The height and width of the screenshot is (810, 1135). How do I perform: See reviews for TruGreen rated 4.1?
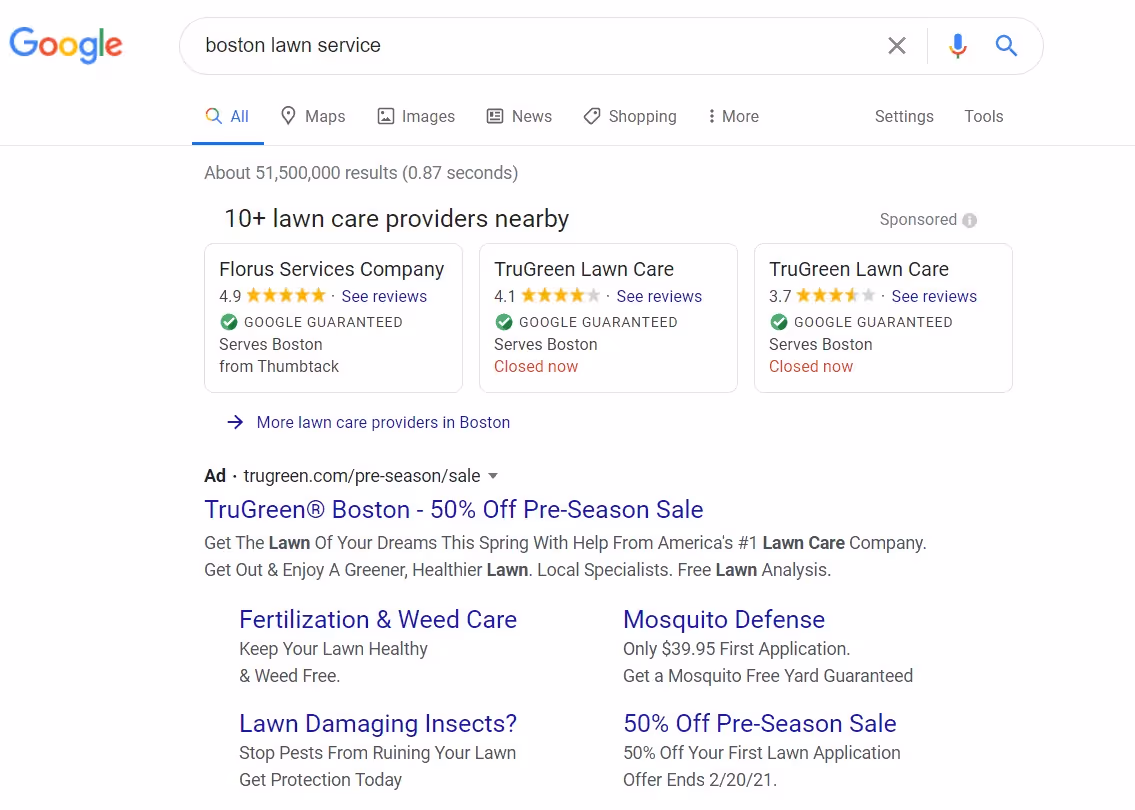[x=659, y=296]
